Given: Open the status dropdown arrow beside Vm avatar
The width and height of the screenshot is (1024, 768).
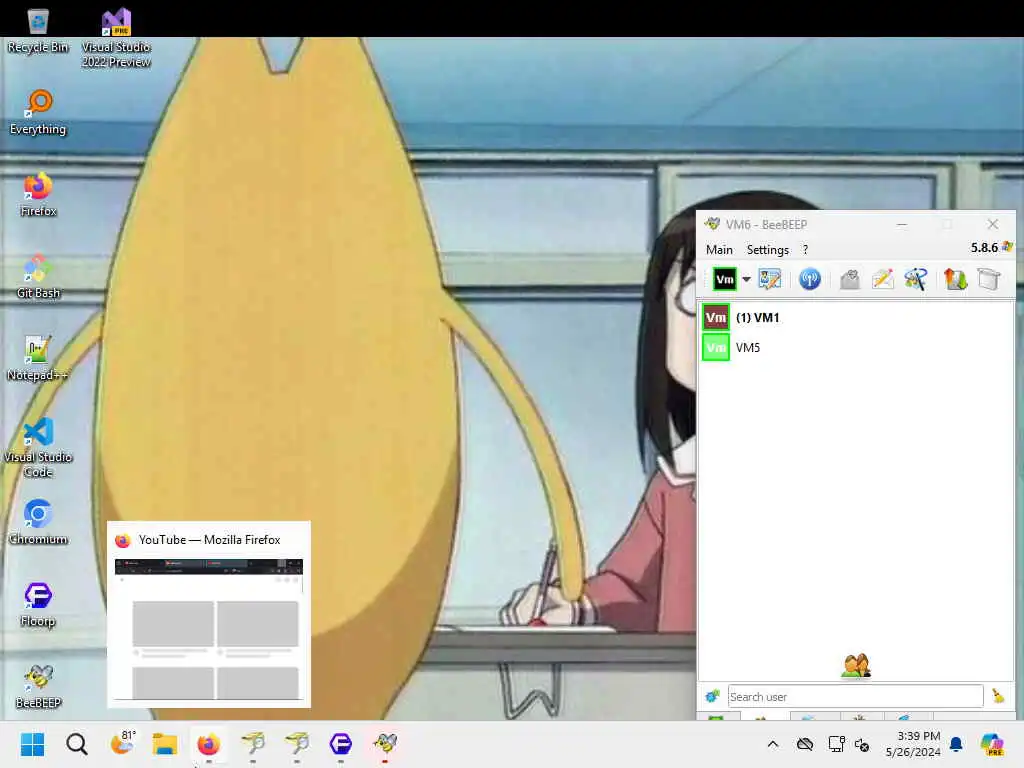Looking at the screenshot, I should pos(746,280).
